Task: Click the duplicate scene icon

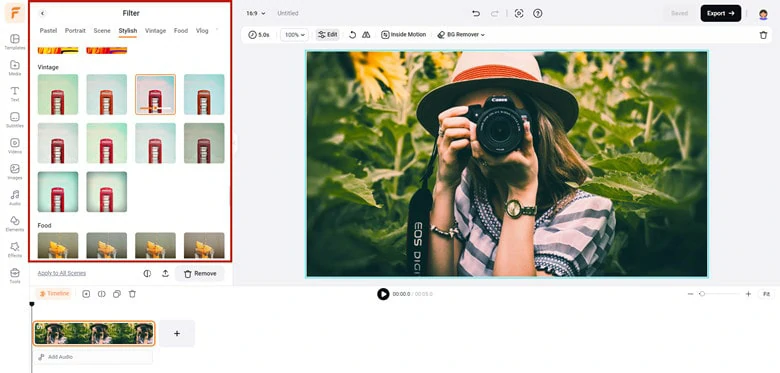Action: coord(117,294)
